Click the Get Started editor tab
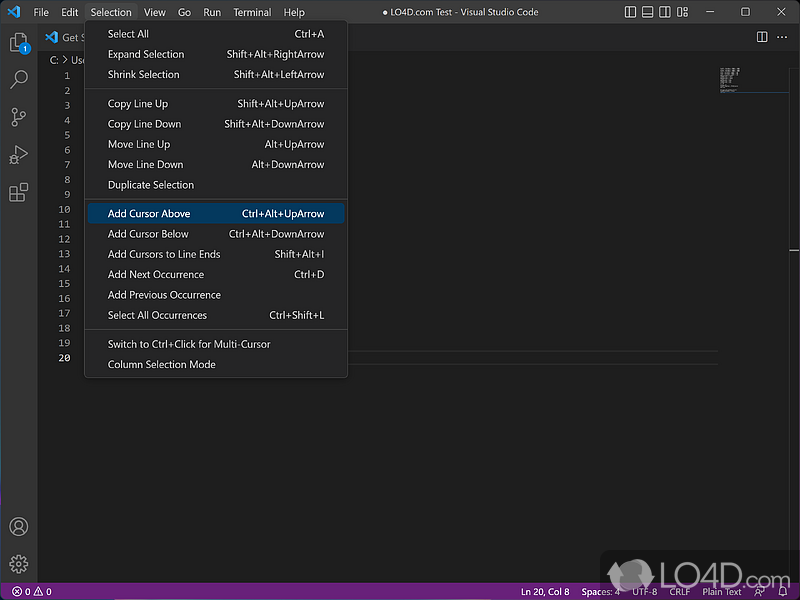 pyautogui.click(x=63, y=37)
